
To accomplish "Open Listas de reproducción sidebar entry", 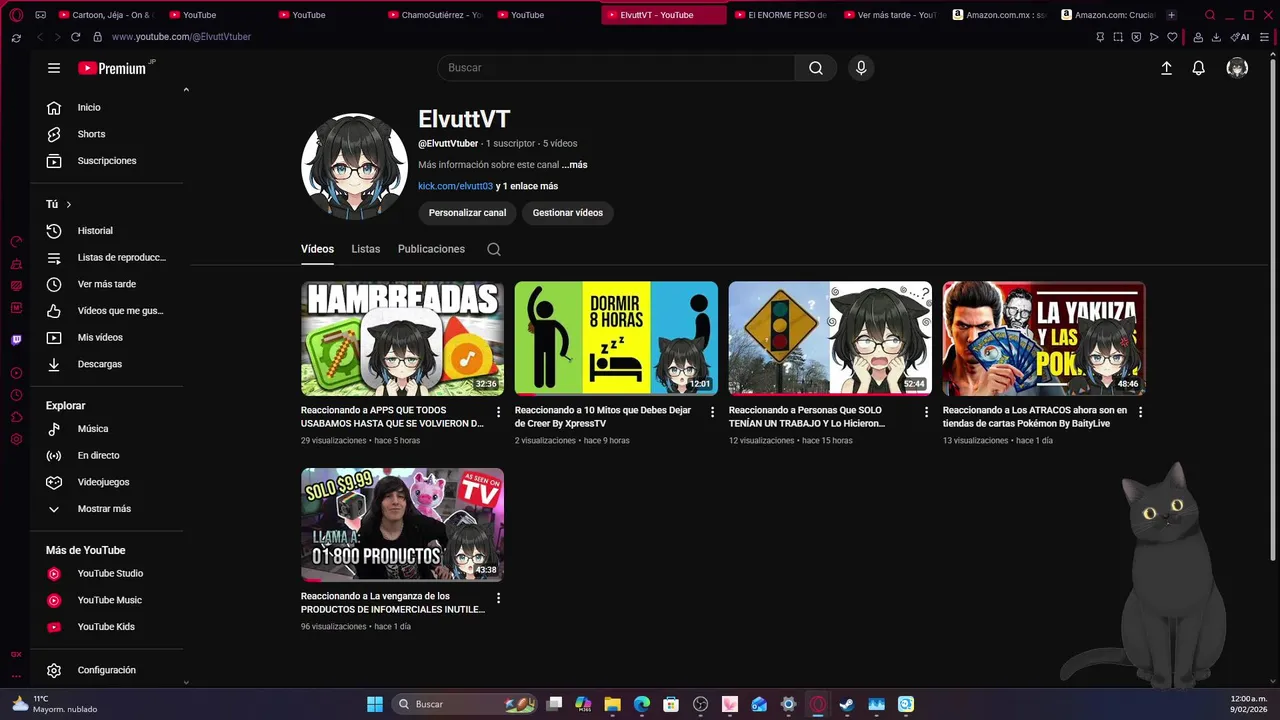I will tap(106, 257).
